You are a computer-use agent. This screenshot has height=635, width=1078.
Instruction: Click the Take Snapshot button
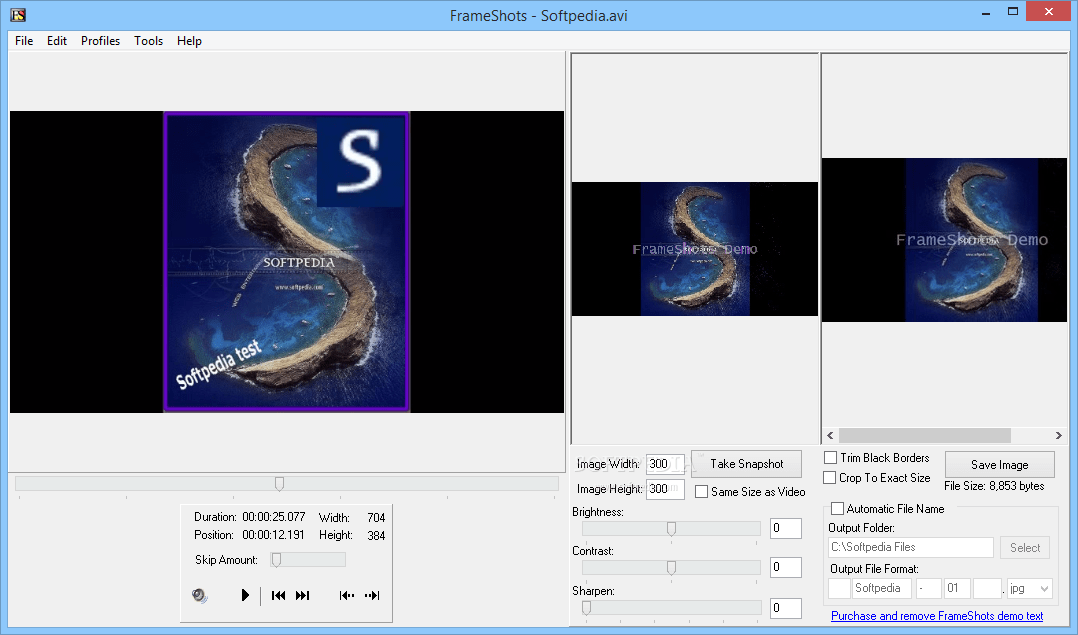(x=747, y=464)
